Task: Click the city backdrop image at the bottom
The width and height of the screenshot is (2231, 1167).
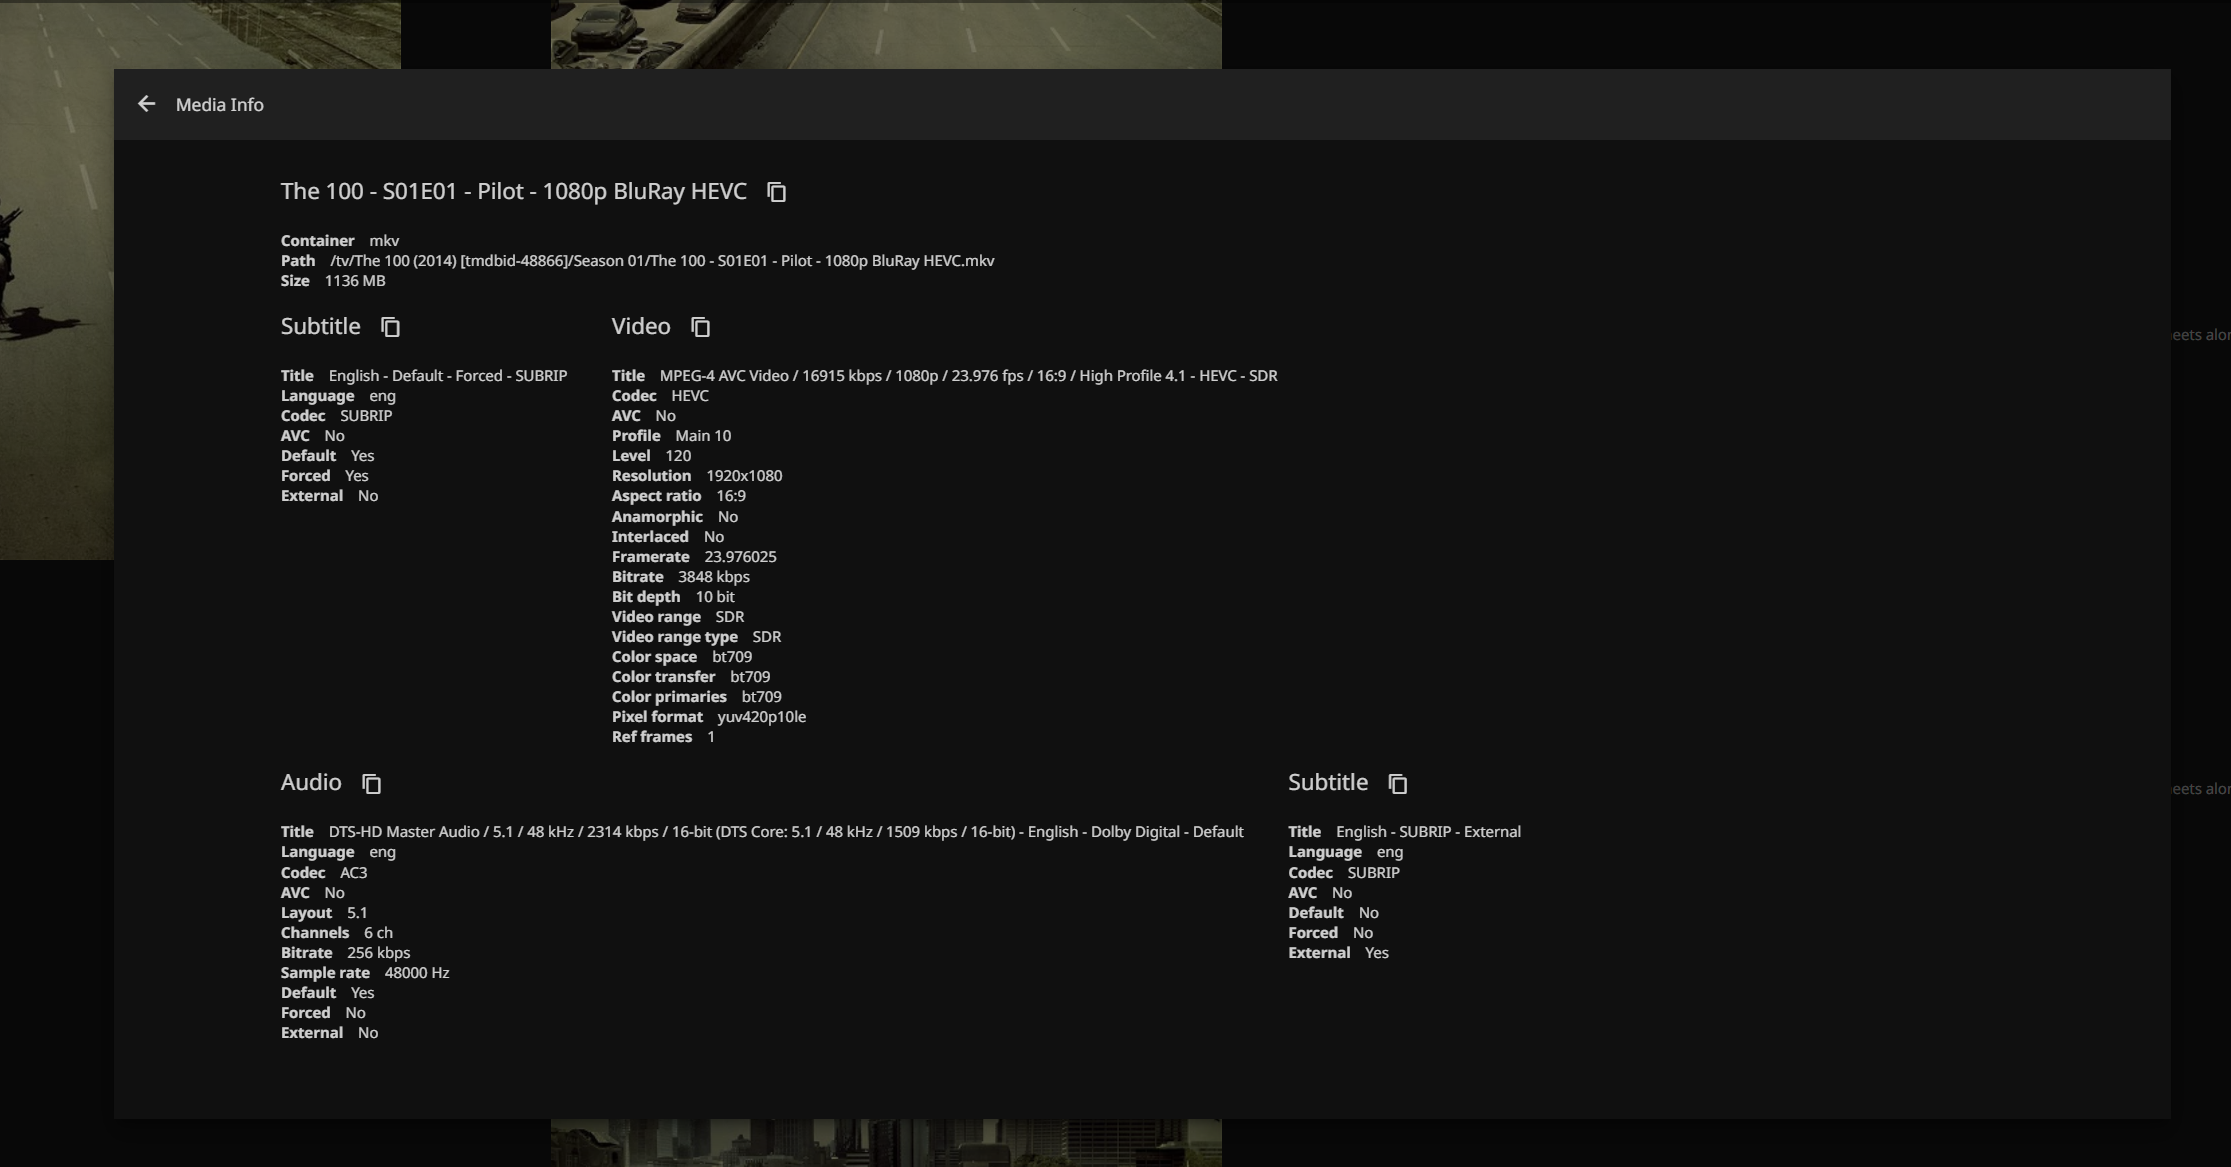Action: [885, 1143]
